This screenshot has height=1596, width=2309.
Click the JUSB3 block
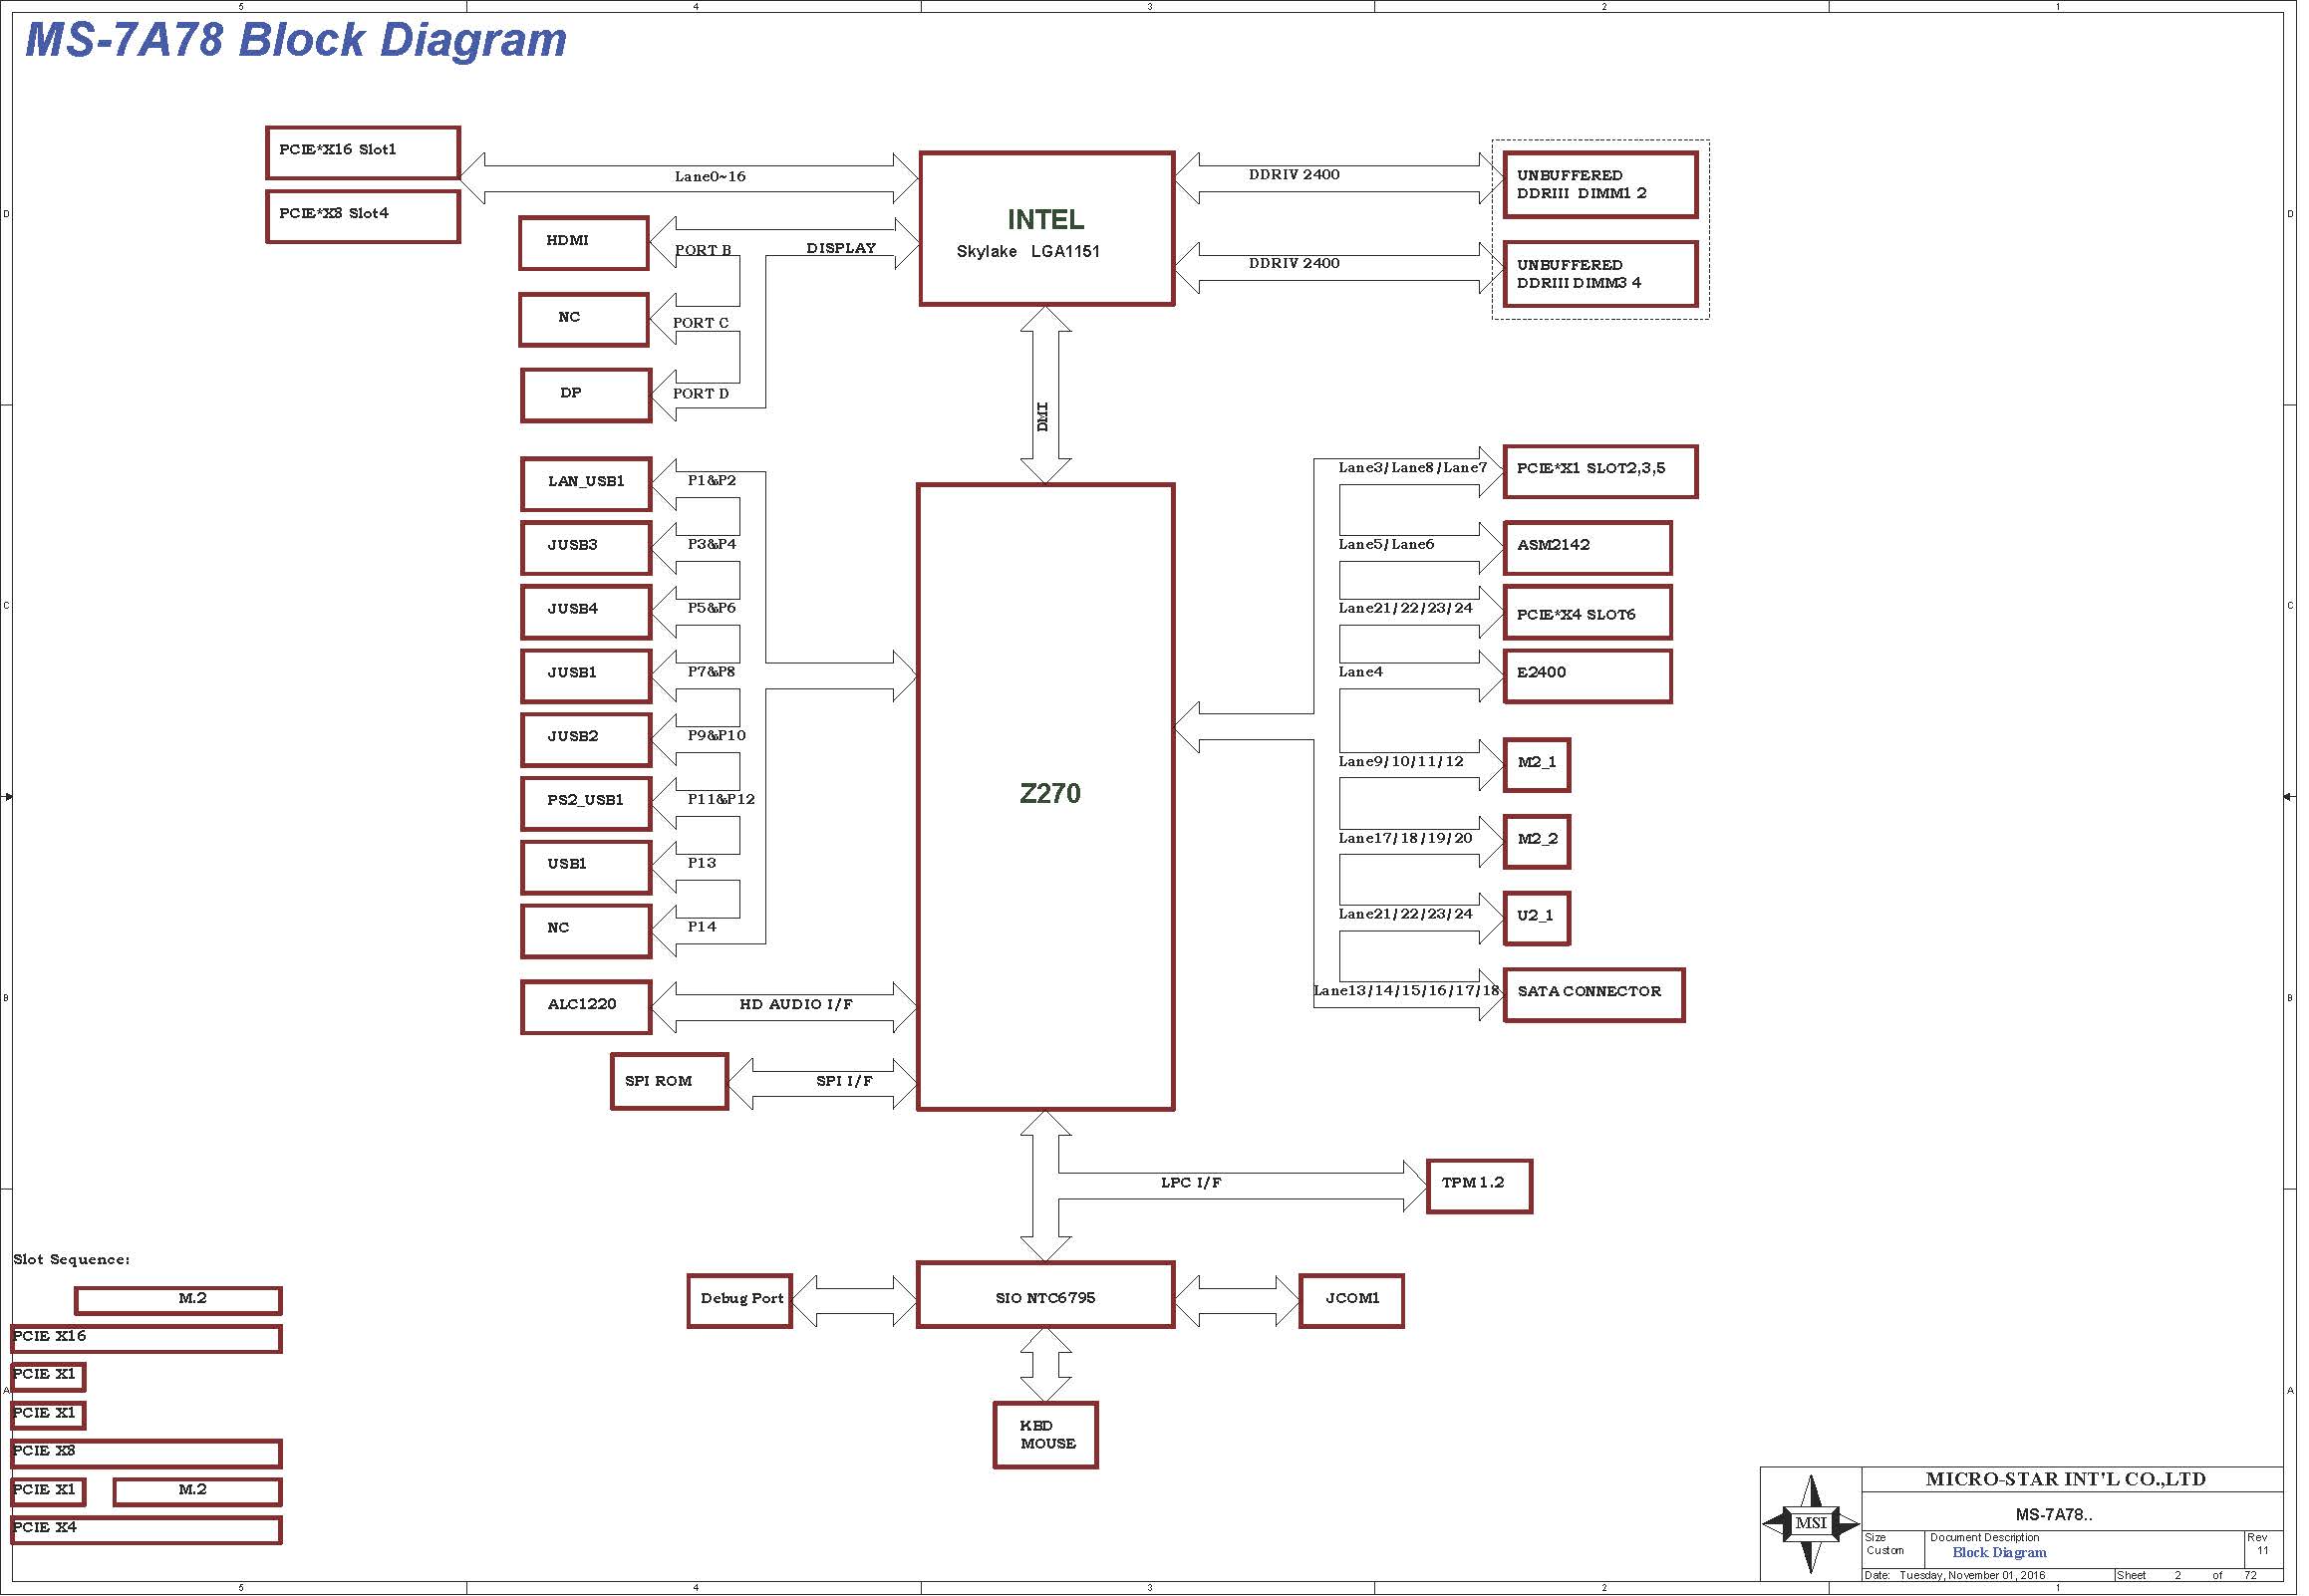587,548
